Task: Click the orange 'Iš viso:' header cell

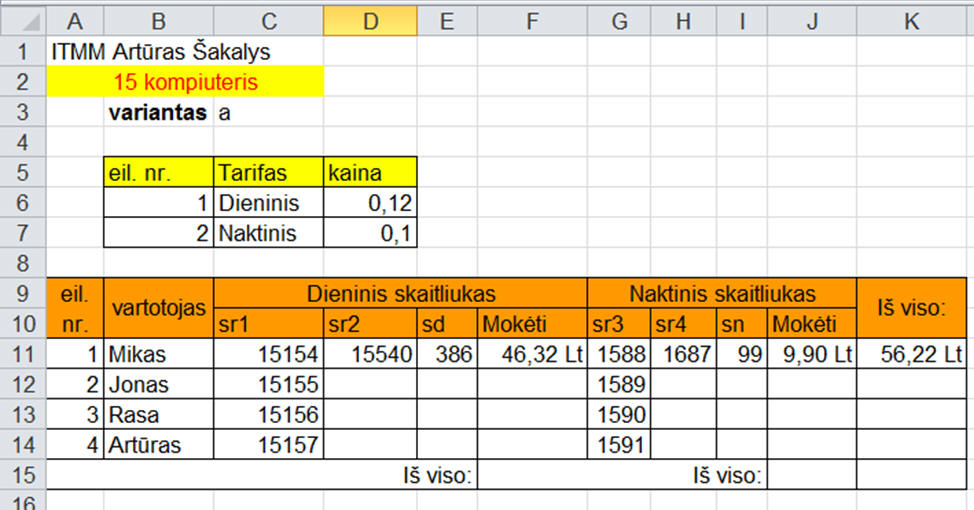Action: point(911,308)
